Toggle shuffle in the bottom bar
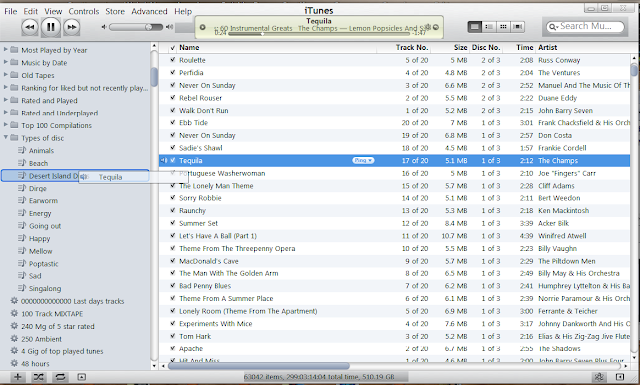 coord(39,377)
